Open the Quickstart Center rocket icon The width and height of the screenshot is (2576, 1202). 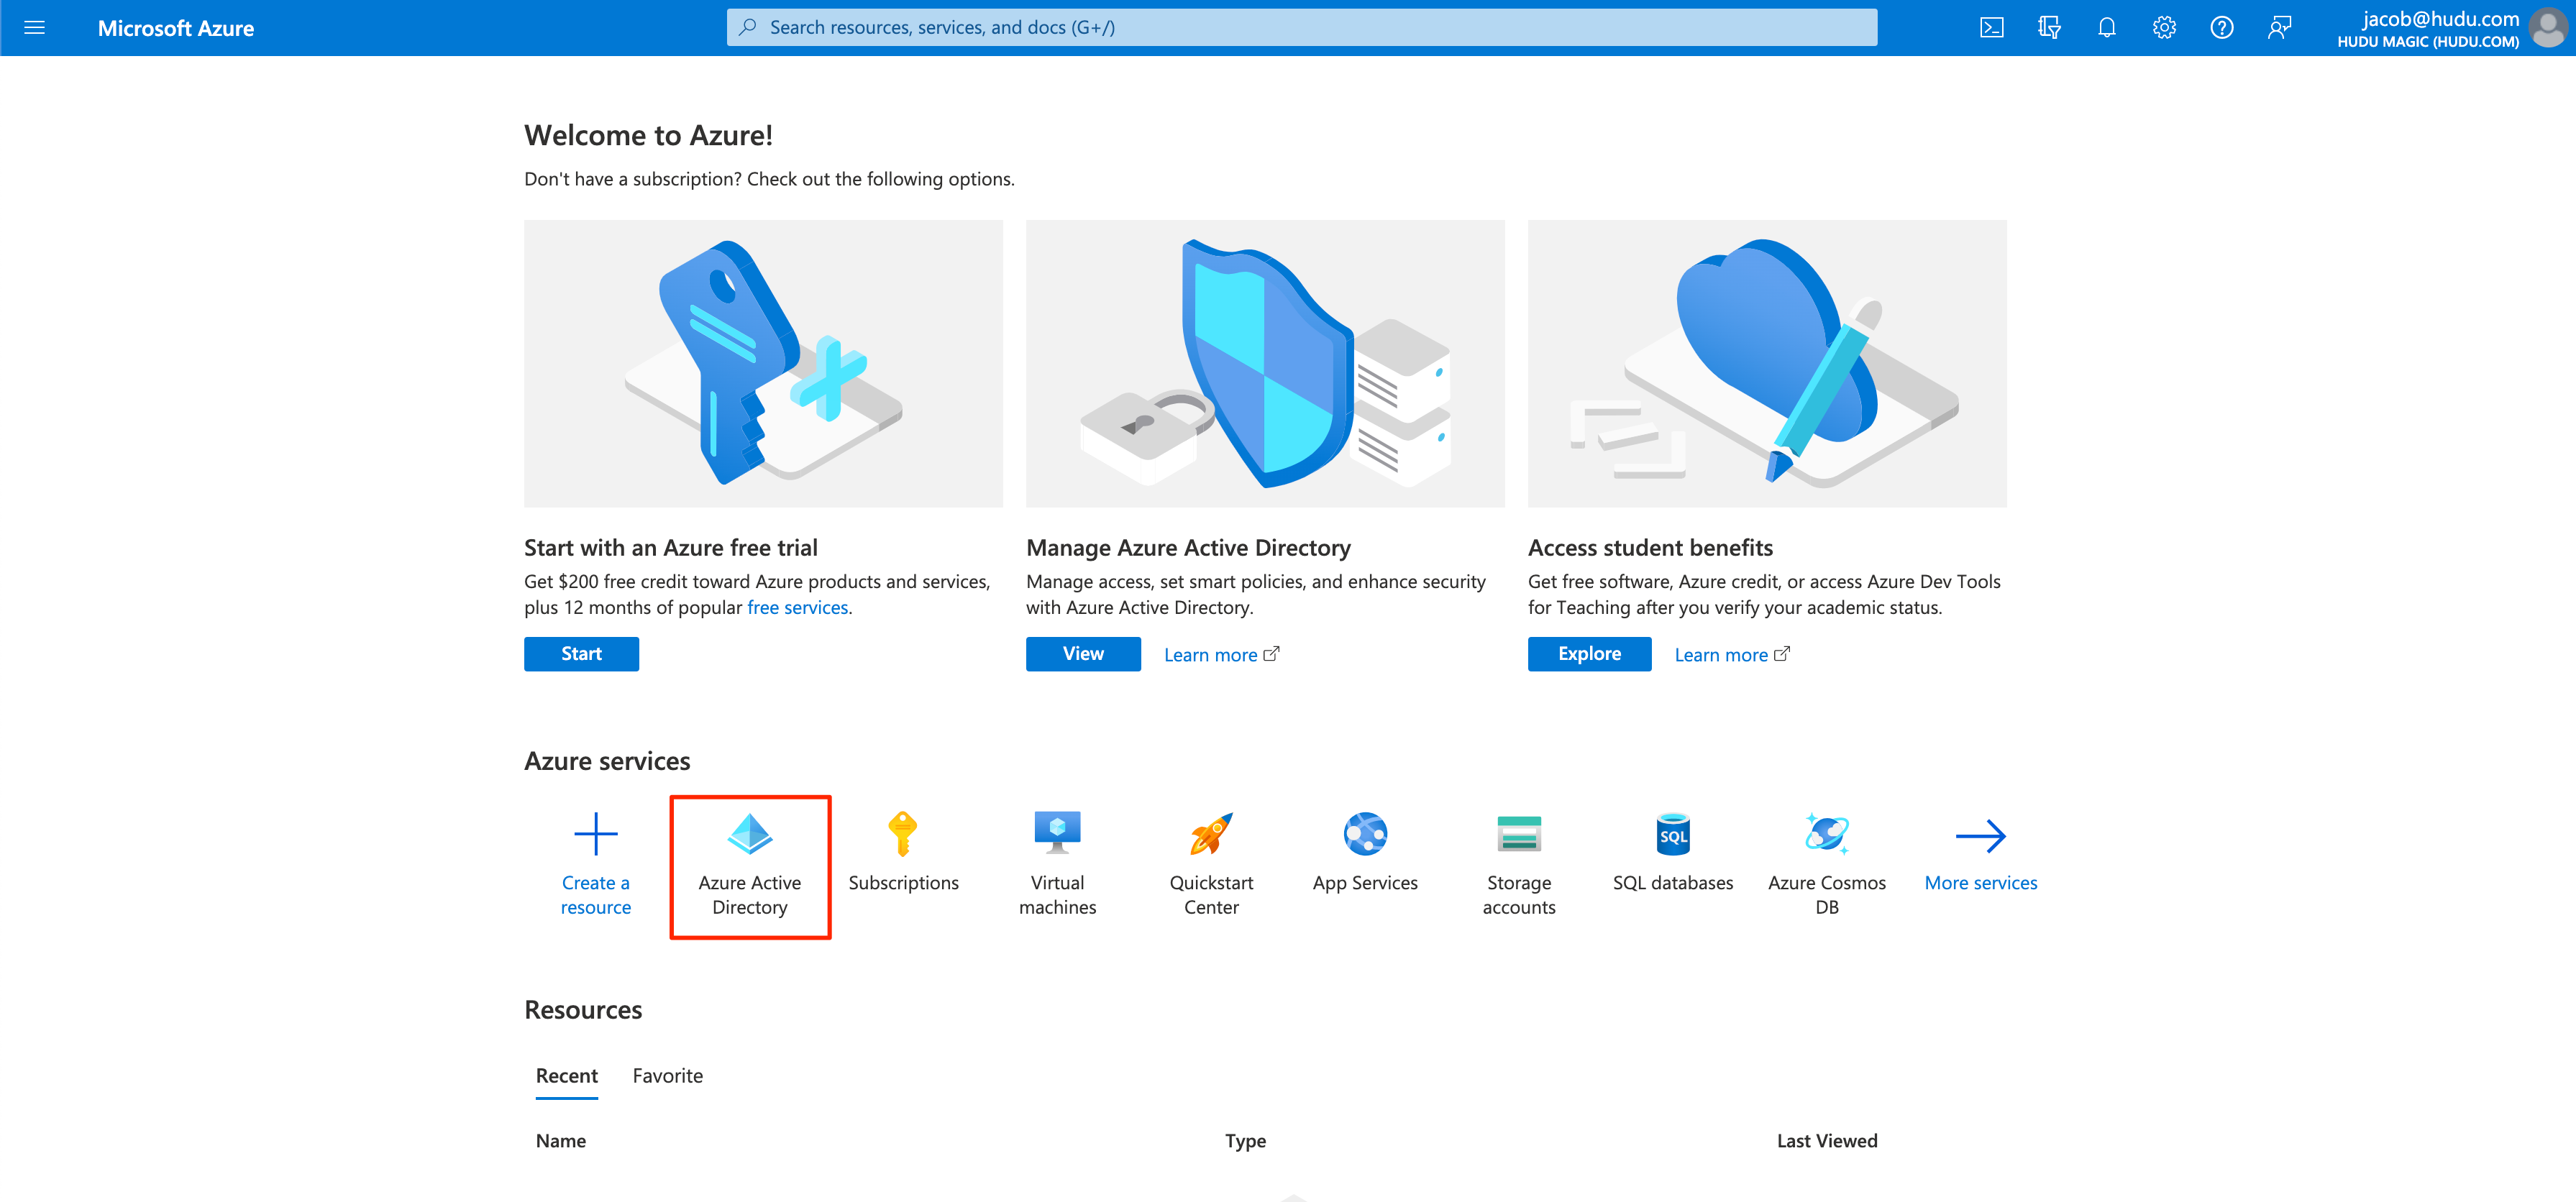(1211, 834)
